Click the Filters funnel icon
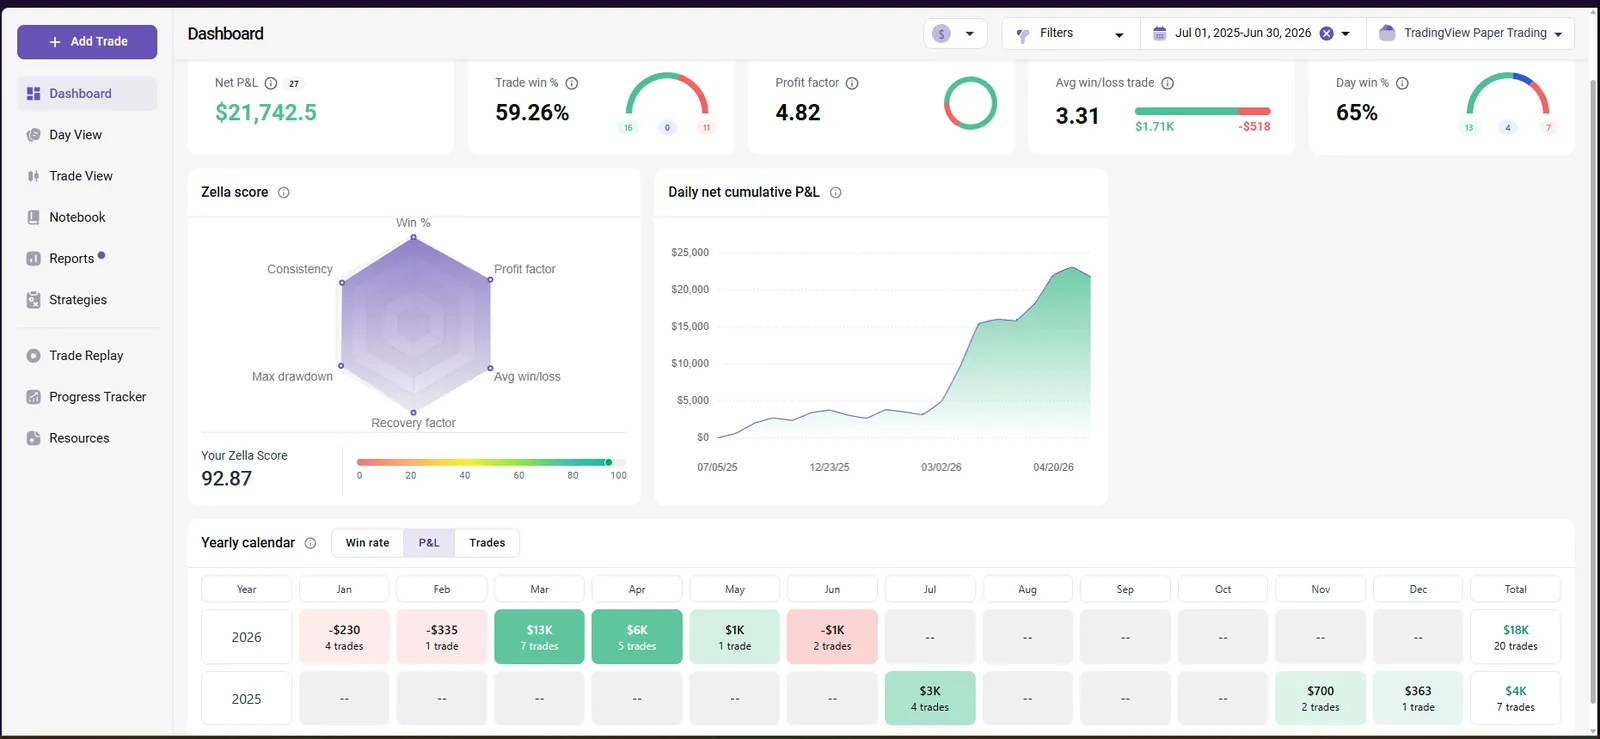The height and width of the screenshot is (739, 1600). [1022, 35]
